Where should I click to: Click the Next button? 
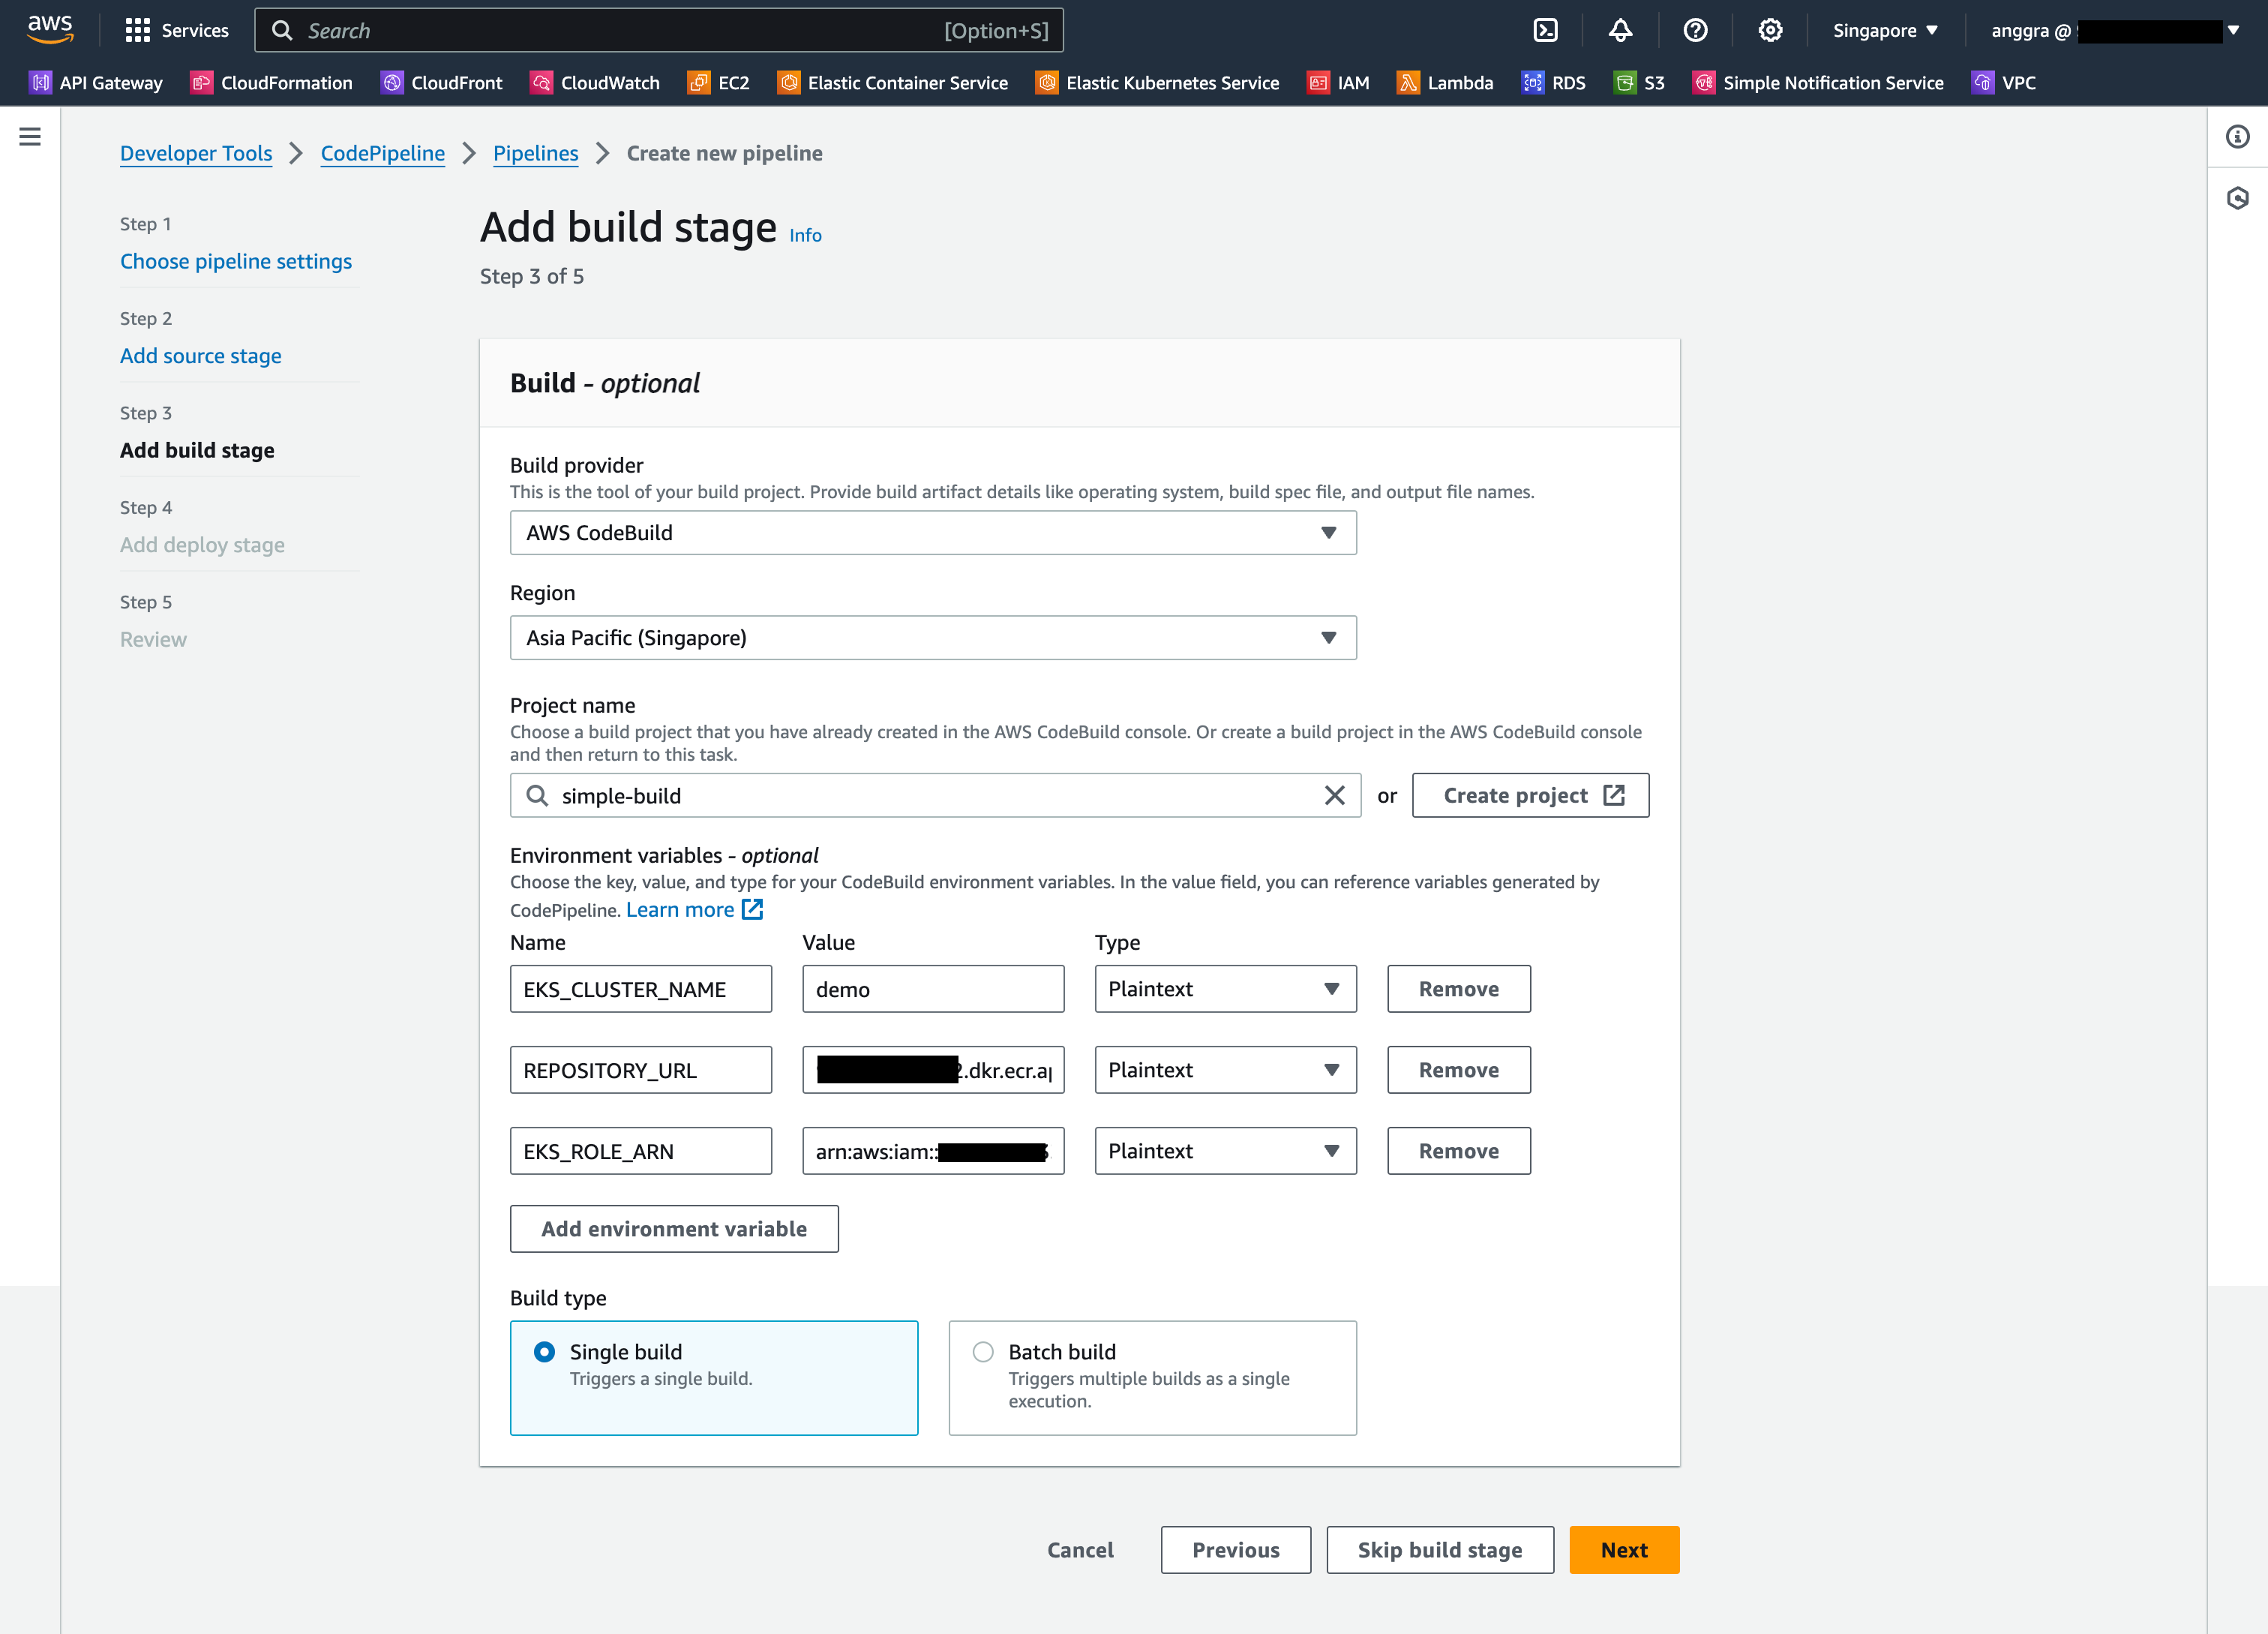click(1623, 1549)
